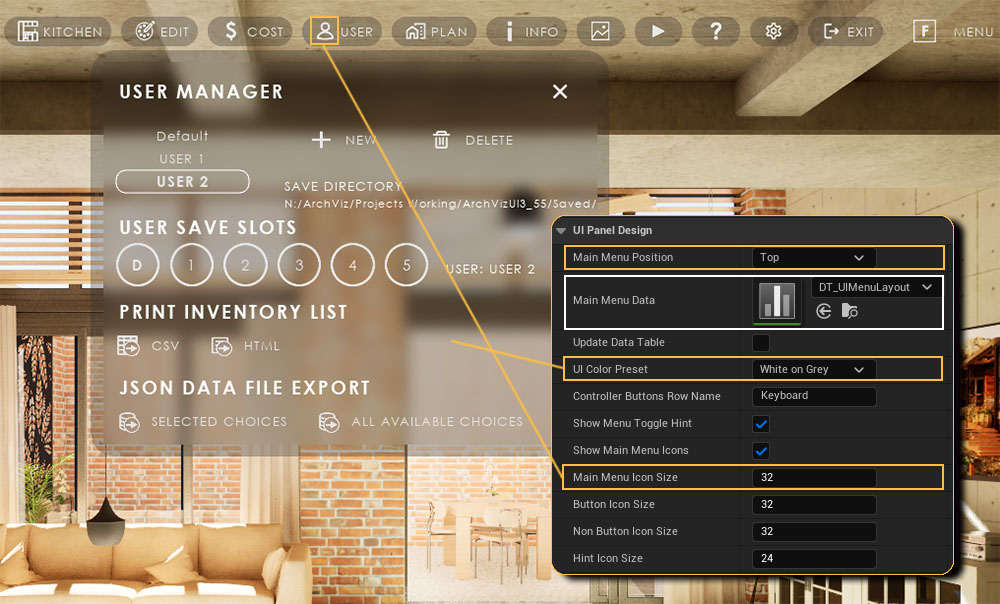
Task: Open the Kitchen menu item
Action: (60, 31)
